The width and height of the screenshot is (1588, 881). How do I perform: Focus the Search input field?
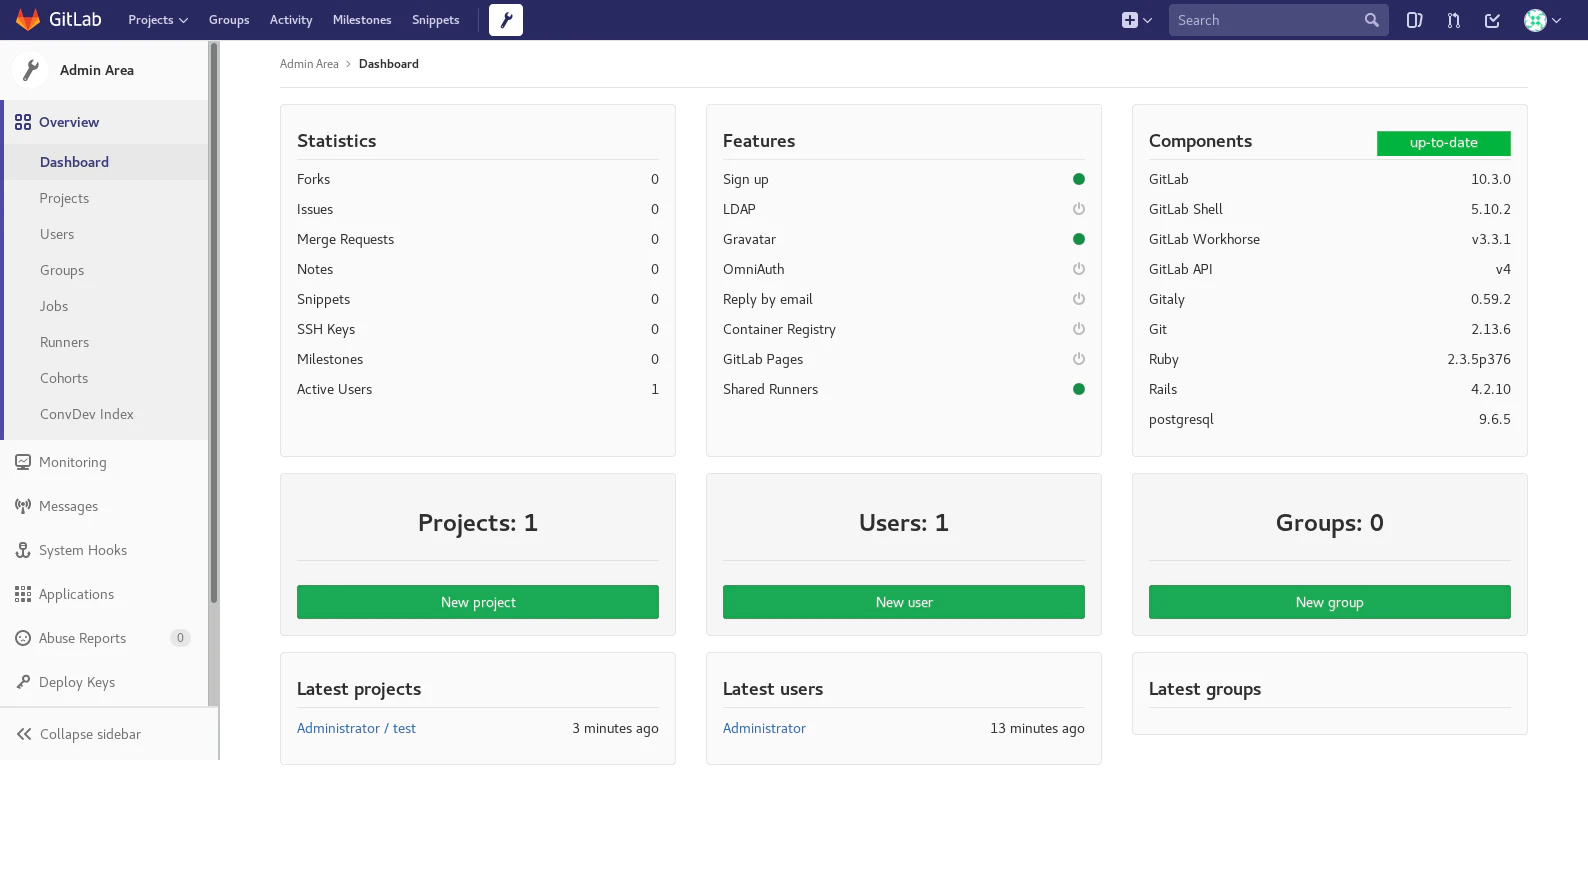(1265, 20)
